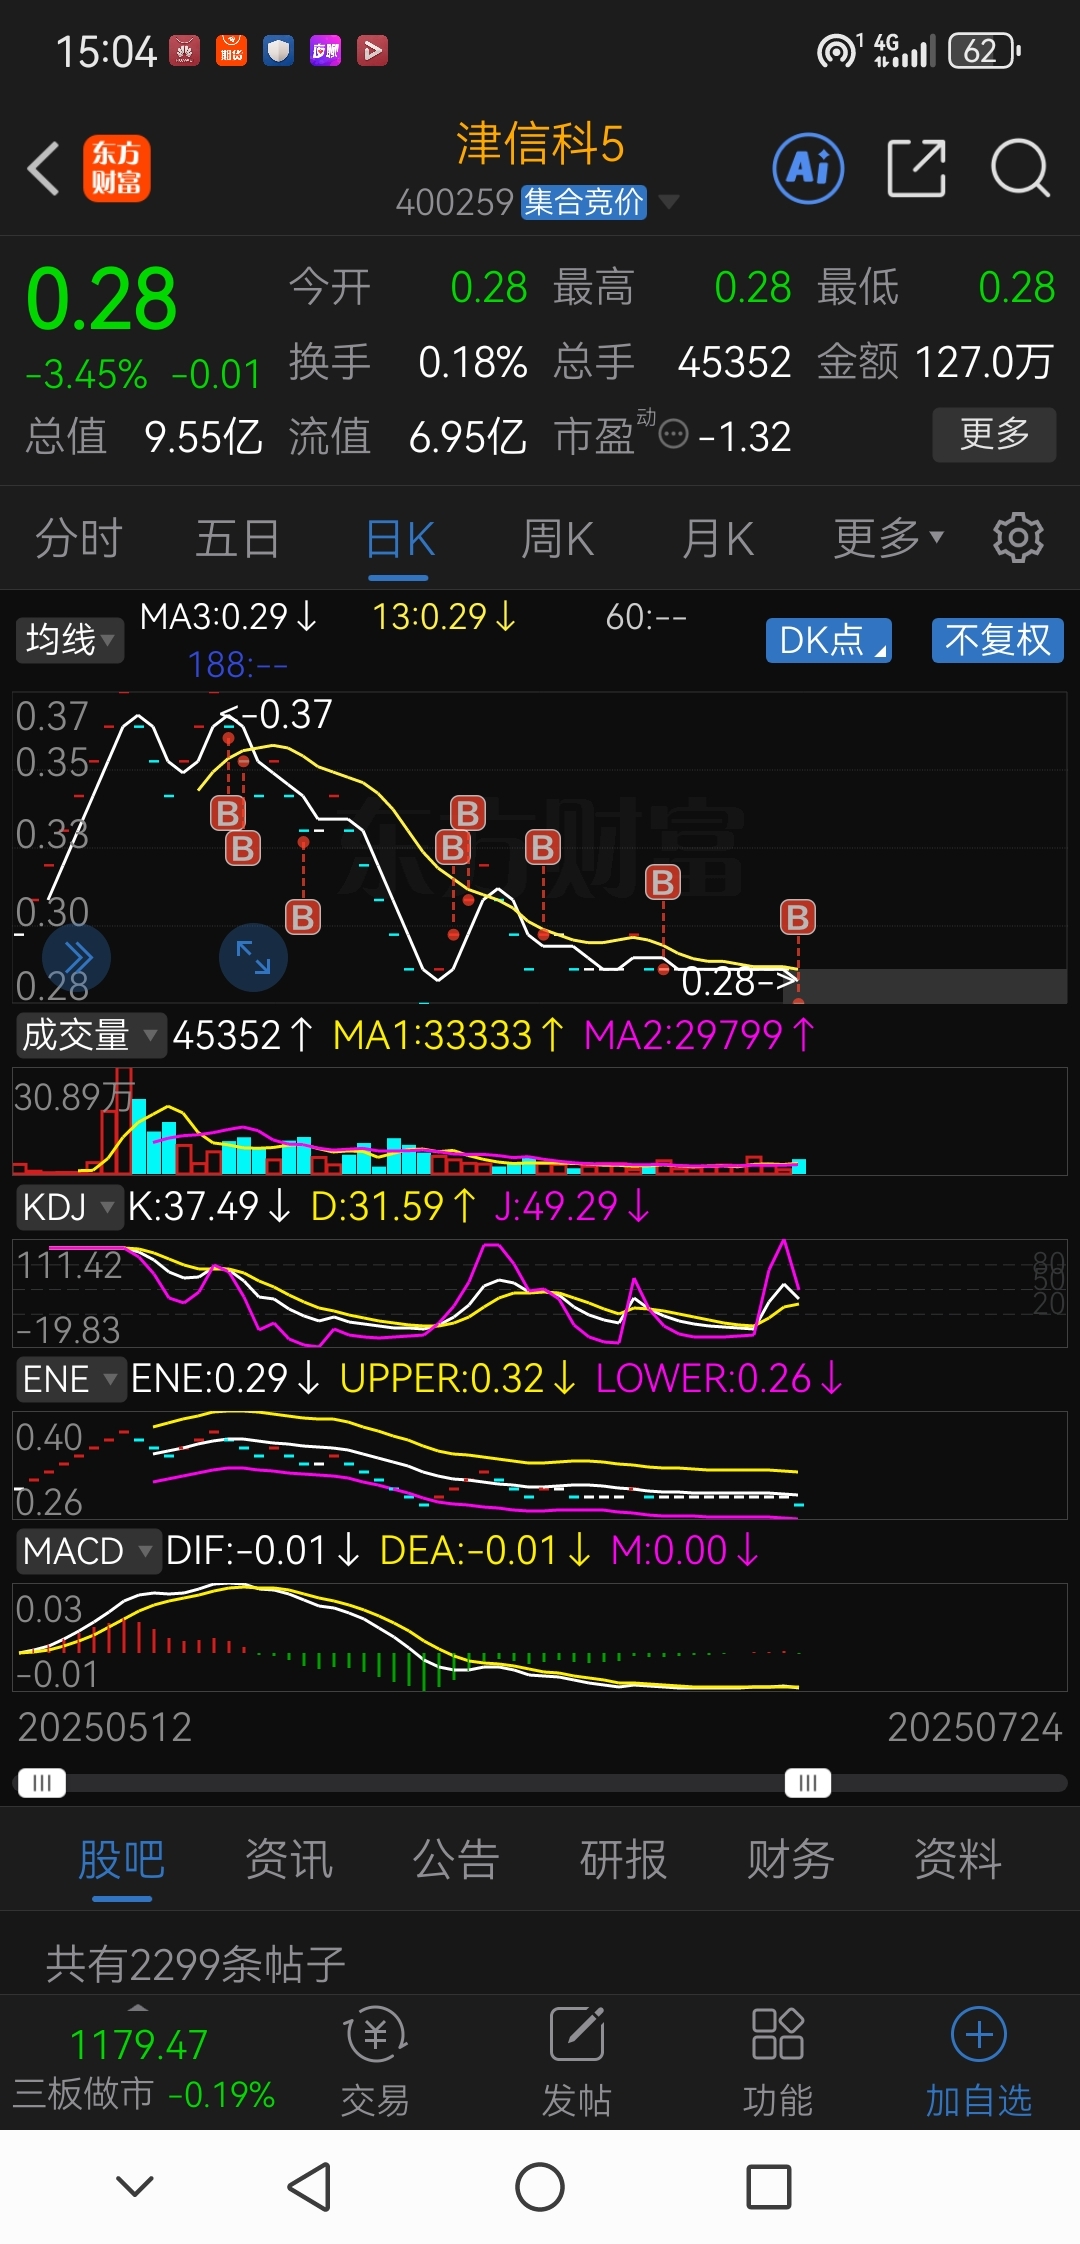Image resolution: width=1080 pixels, height=2244 pixels.
Task: Switch to 五日 chart tab
Action: tap(237, 538)
